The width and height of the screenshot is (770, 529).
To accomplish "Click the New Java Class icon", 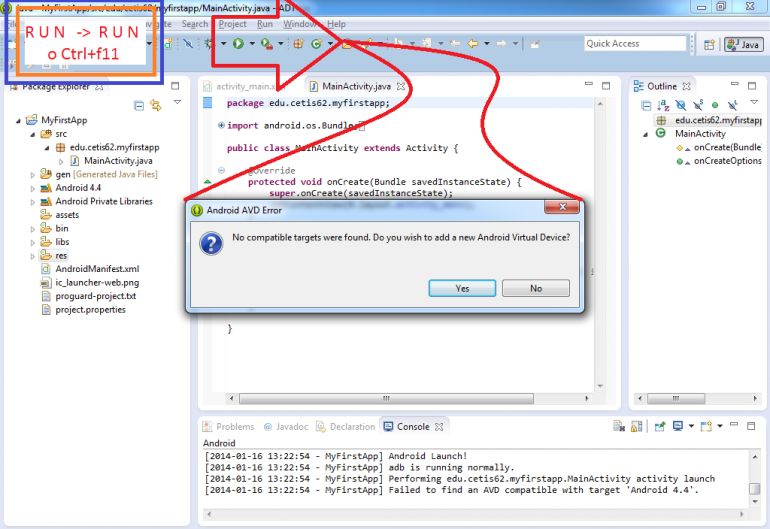I will (x=316, y=44).
